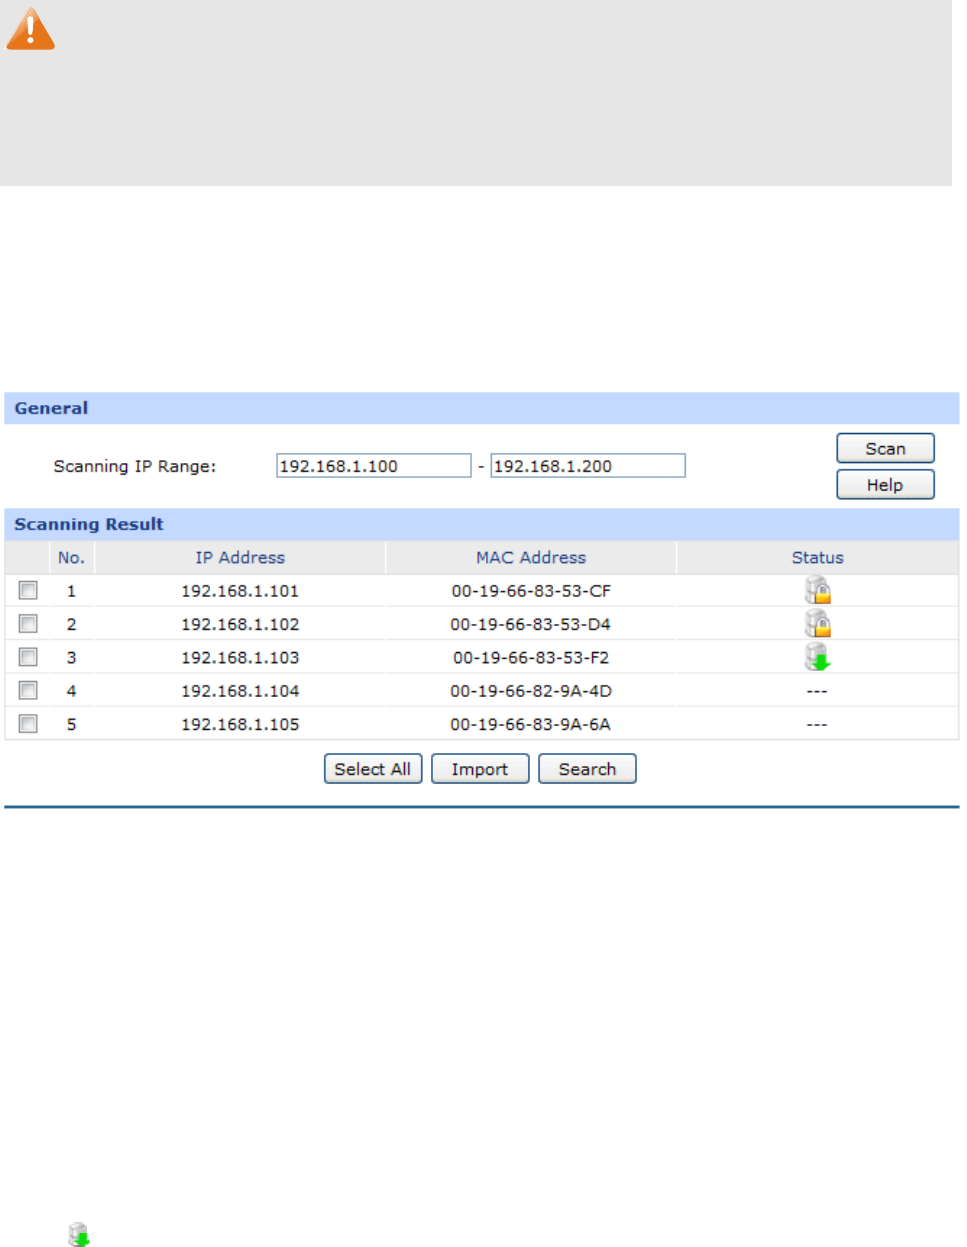Enable the checkbox for 192.168.1.103
This screenshot has height=1247, width=967.
click(28, 657)
